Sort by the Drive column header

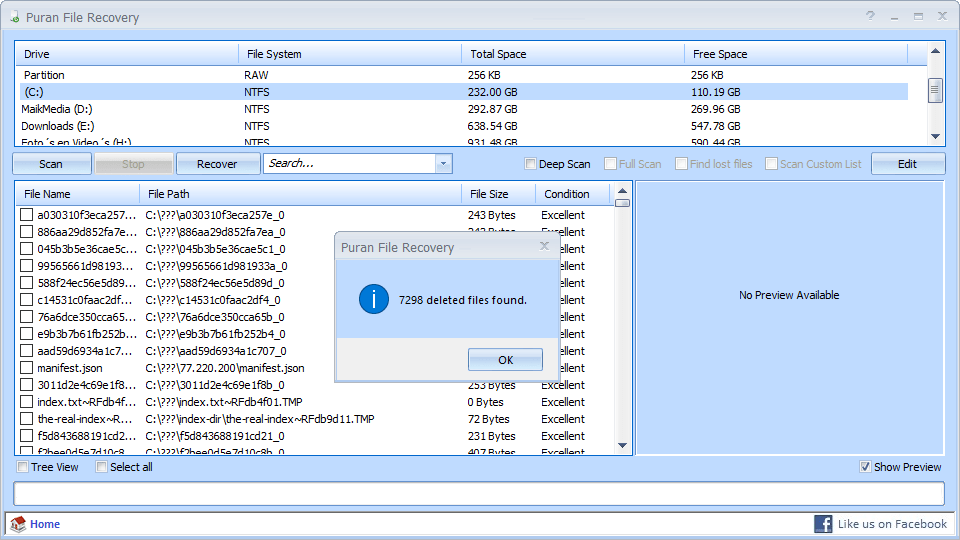coord(127,54)
